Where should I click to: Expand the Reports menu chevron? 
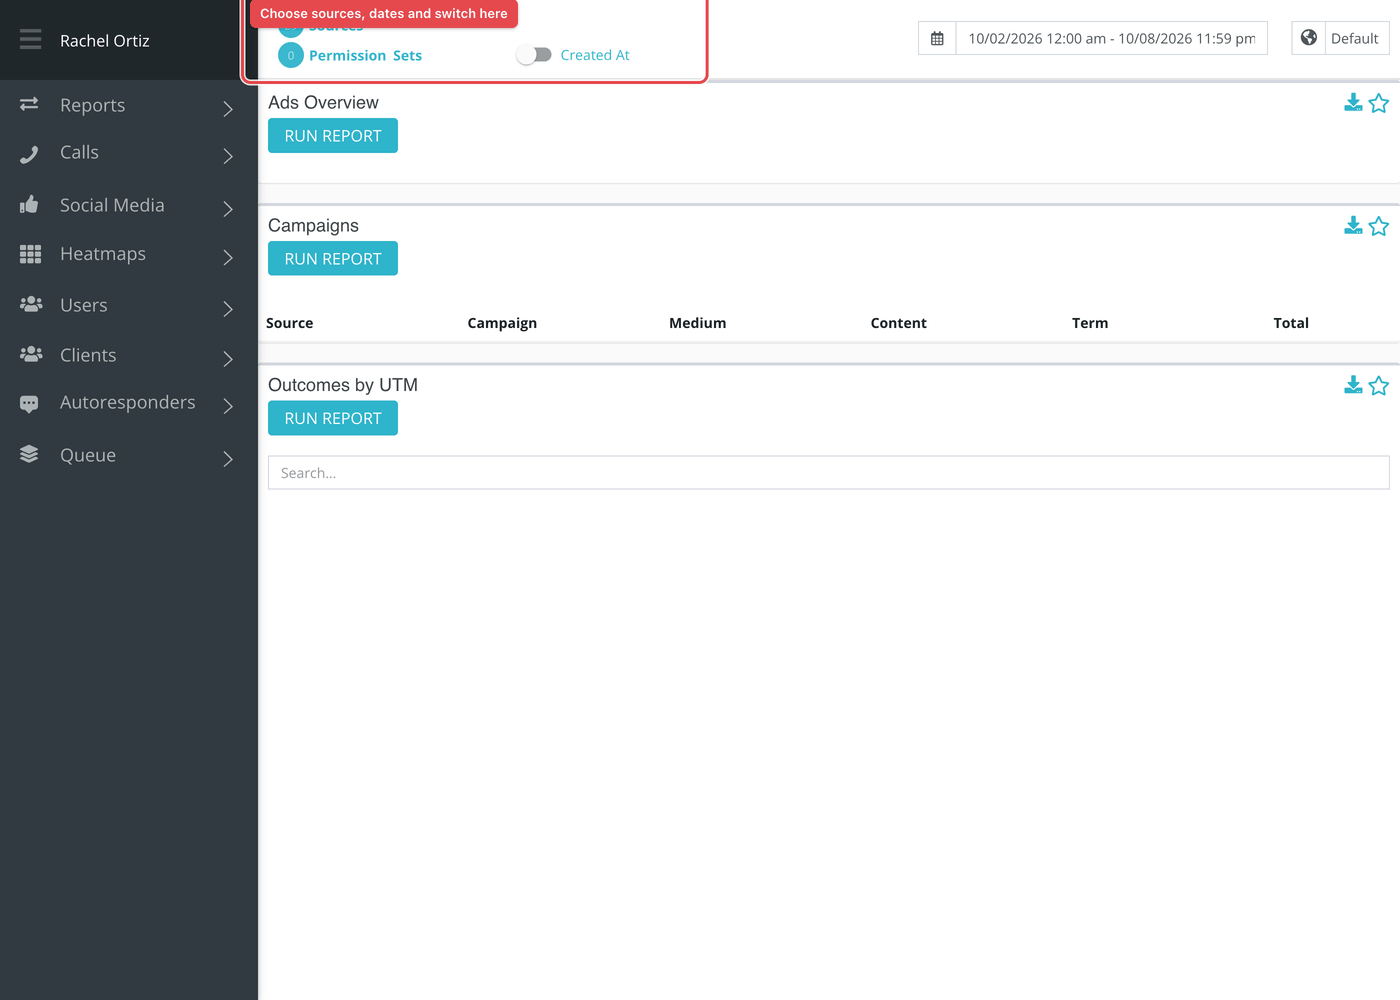click(x=228, y=108)
